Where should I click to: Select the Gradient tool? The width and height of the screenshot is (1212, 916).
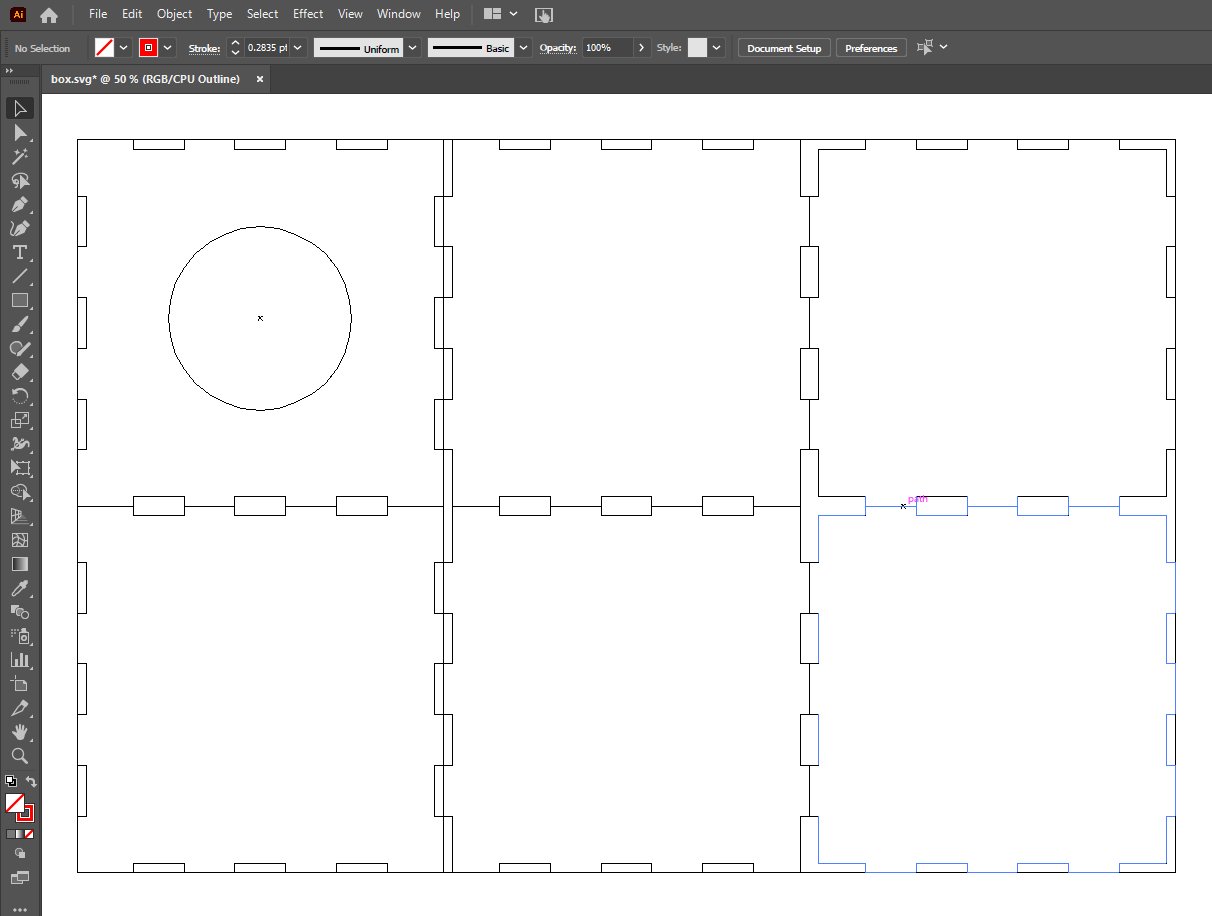click(19, 564)
